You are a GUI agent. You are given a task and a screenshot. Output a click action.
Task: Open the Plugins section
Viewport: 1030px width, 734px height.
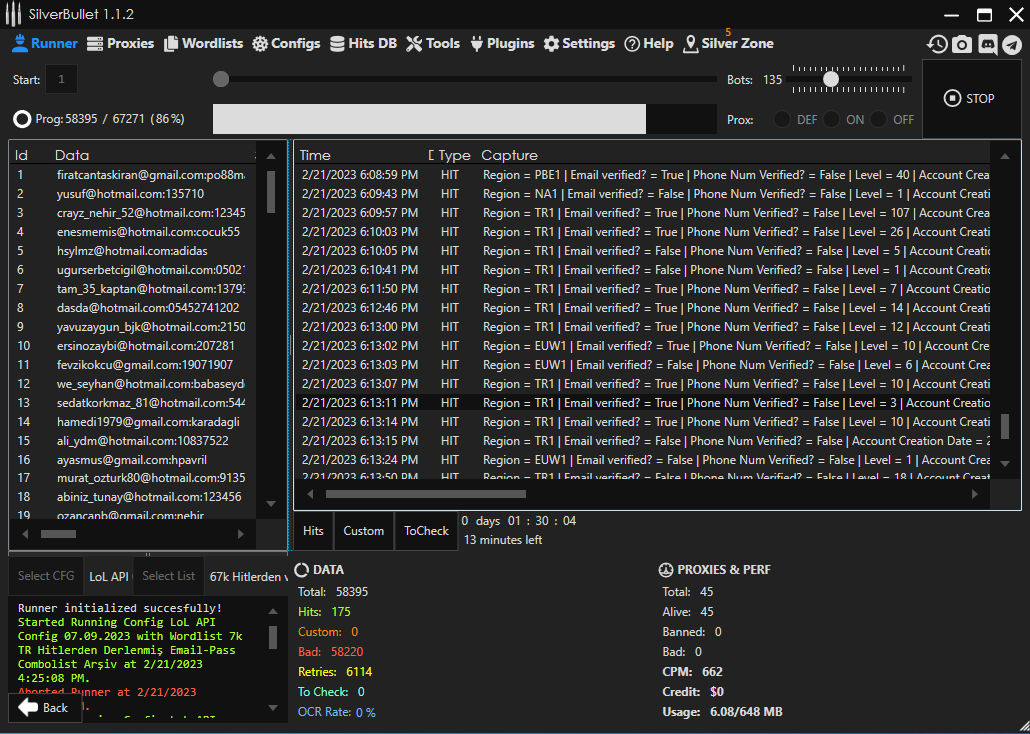[501, 44]
